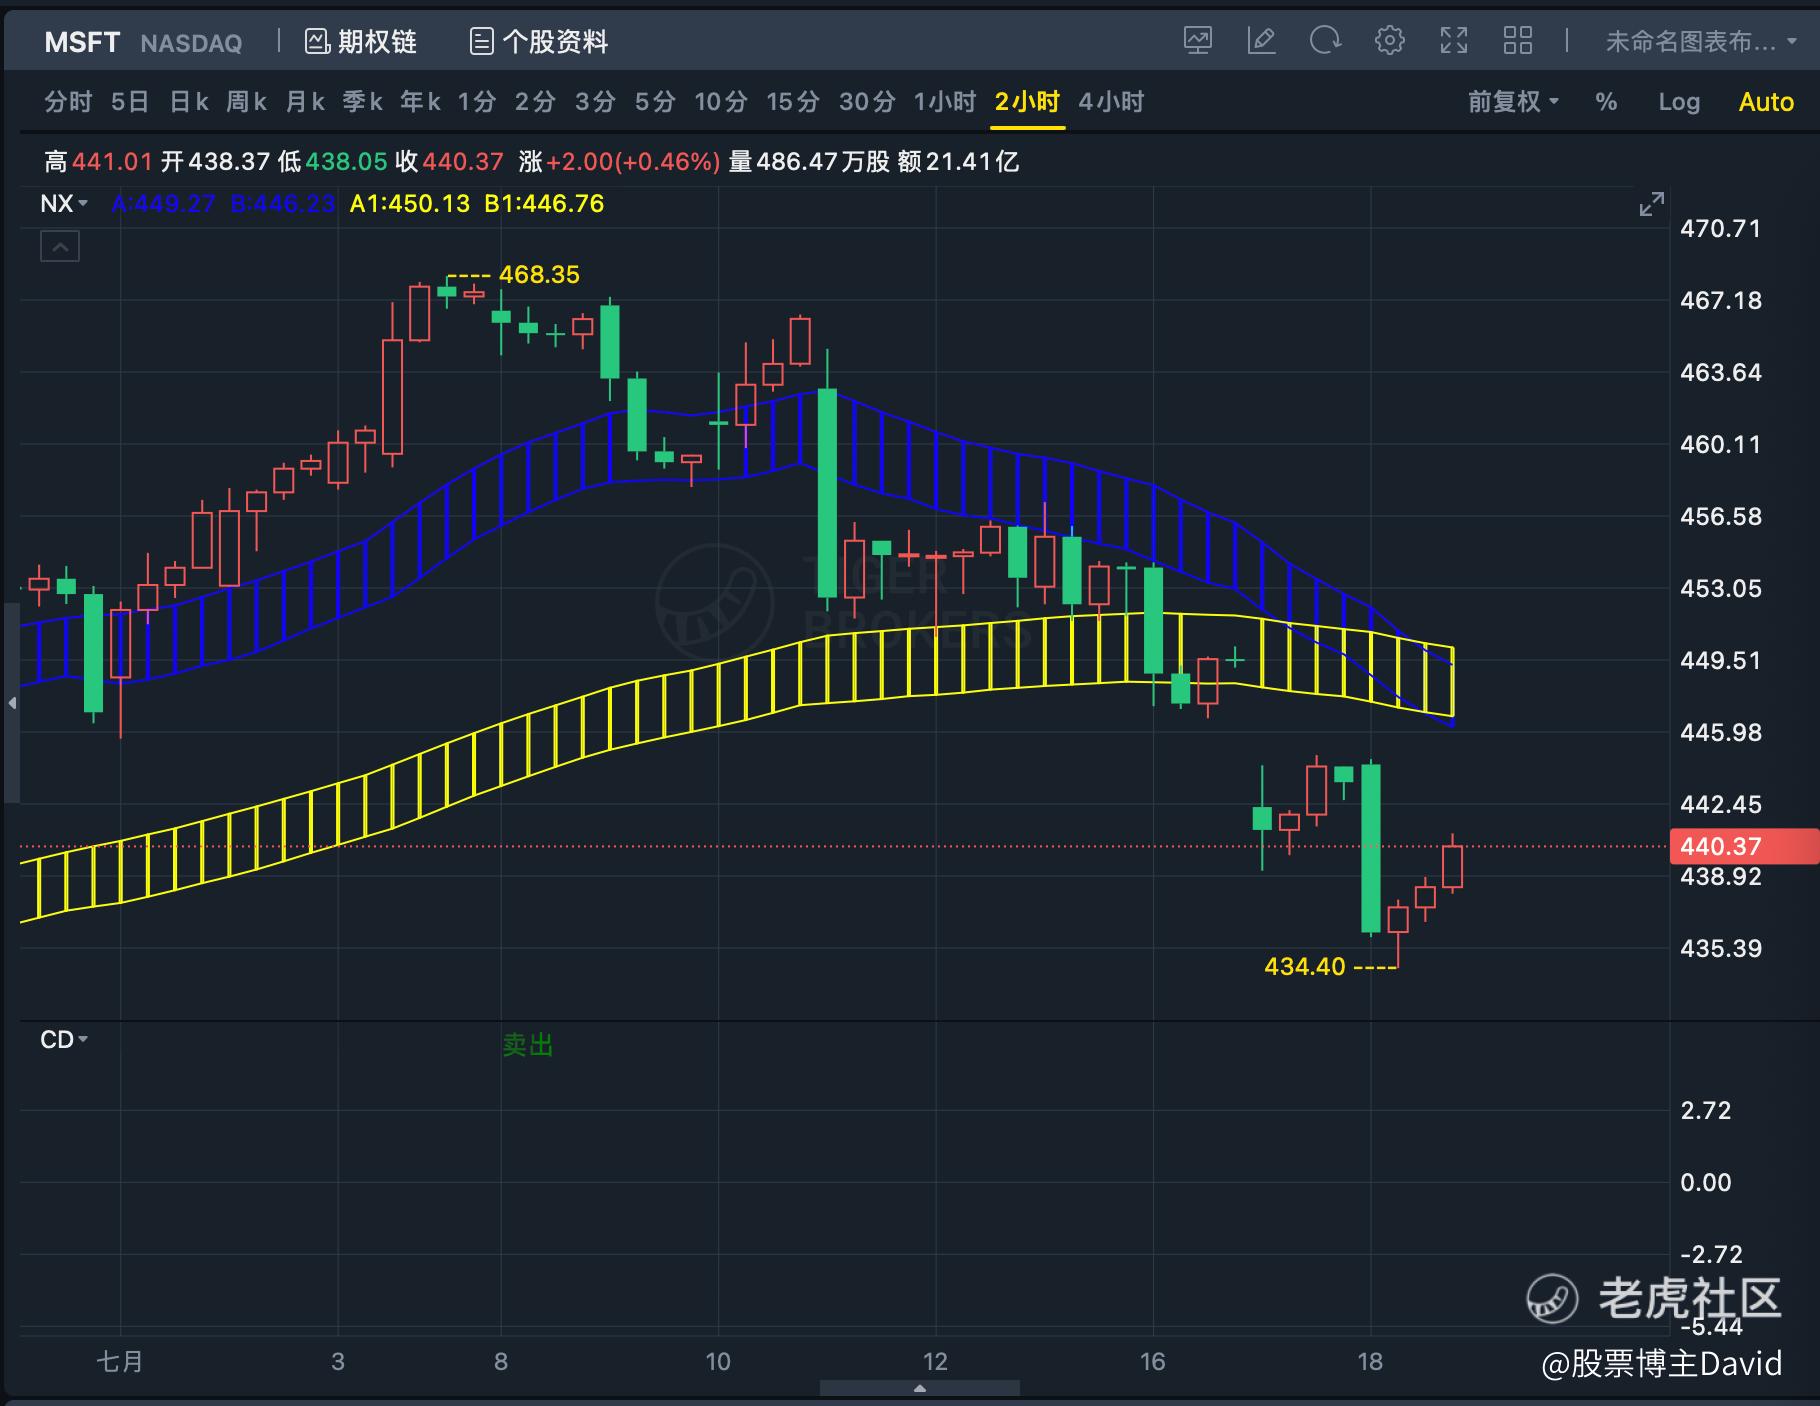Click the refresh chart icon
Image resolution: width=1820 pixels, height=1406 pixels.
click(x=1325, y=41)
